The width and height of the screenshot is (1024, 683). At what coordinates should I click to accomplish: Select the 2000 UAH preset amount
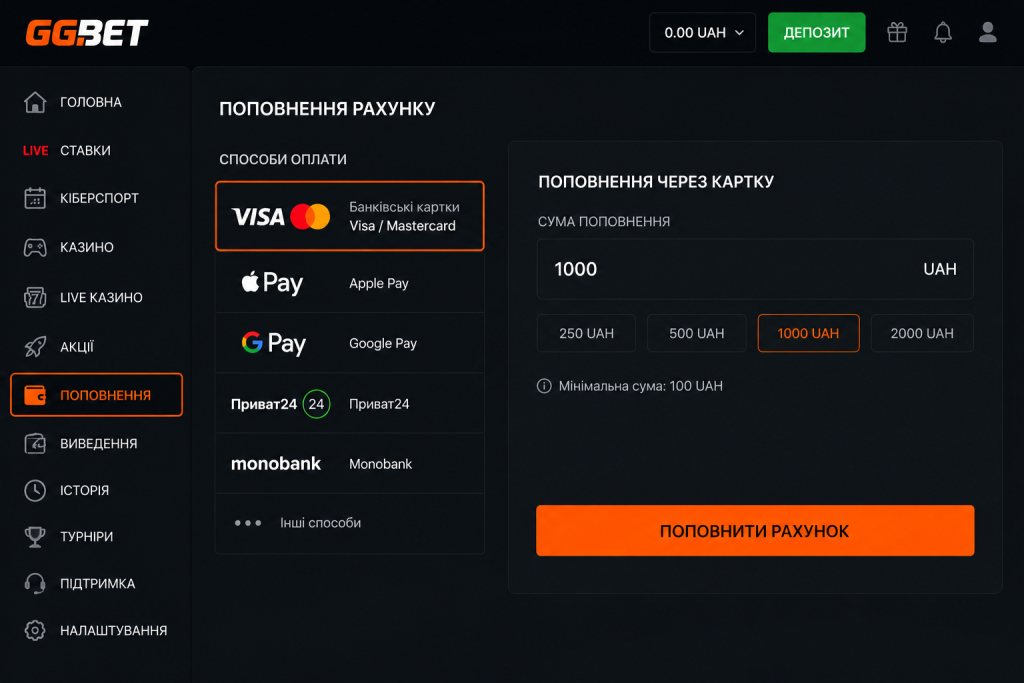tap(922, 333)
